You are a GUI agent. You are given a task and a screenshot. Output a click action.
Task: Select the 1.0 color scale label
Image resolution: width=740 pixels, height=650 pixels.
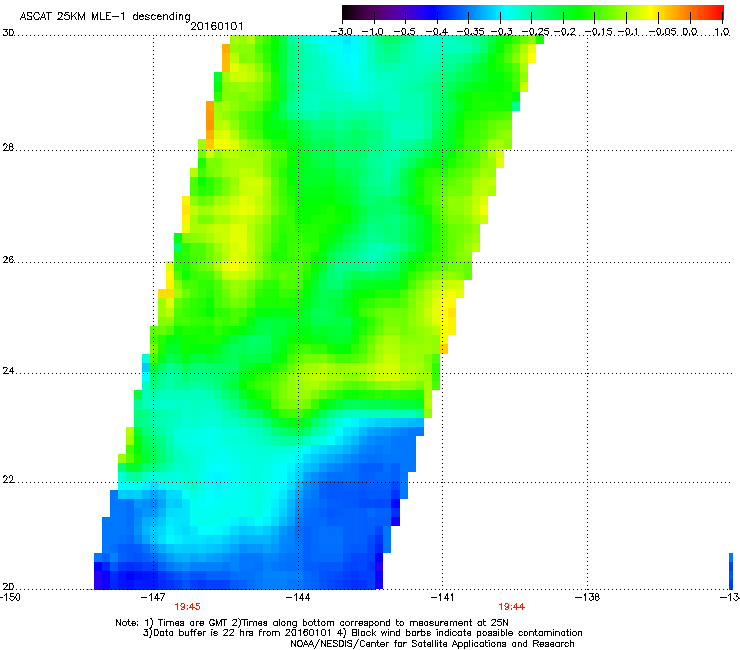coord(722,32)
